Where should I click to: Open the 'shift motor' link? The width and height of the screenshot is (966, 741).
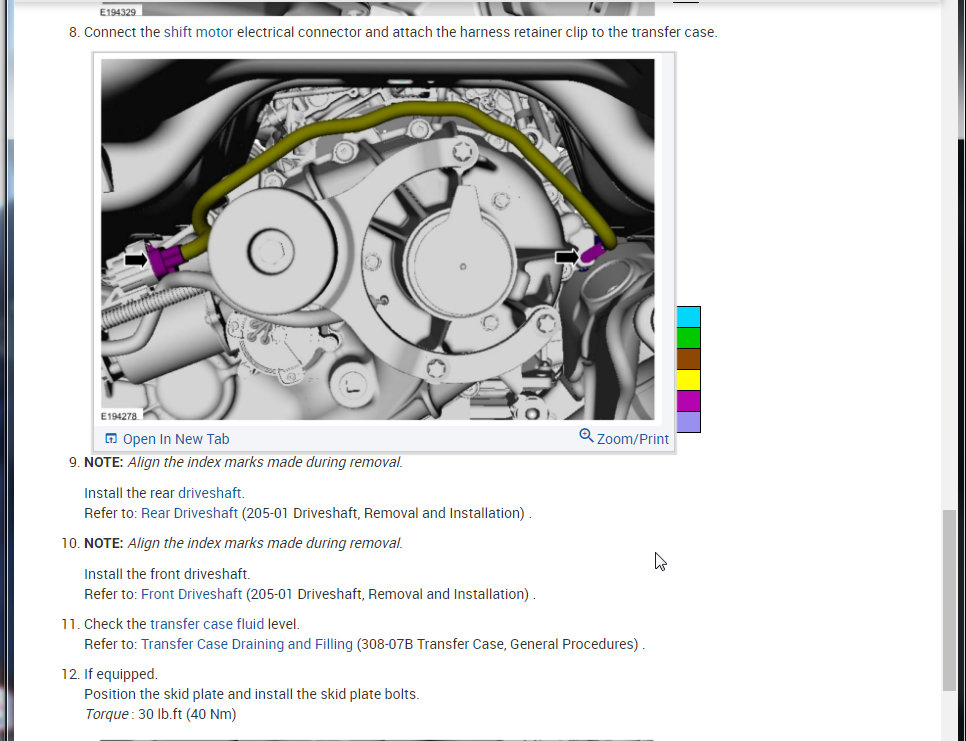(198, 32)
